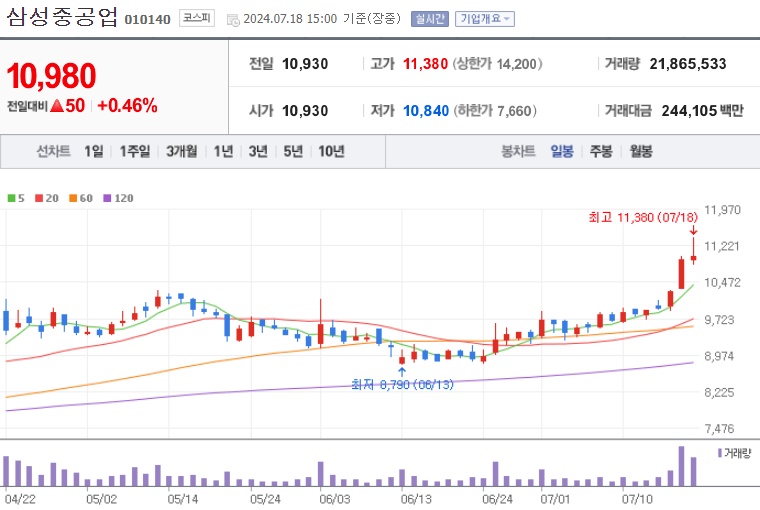Click the calendar clock icon beside the date
Screen dimensions: 760x510
(x=233, y=20)
